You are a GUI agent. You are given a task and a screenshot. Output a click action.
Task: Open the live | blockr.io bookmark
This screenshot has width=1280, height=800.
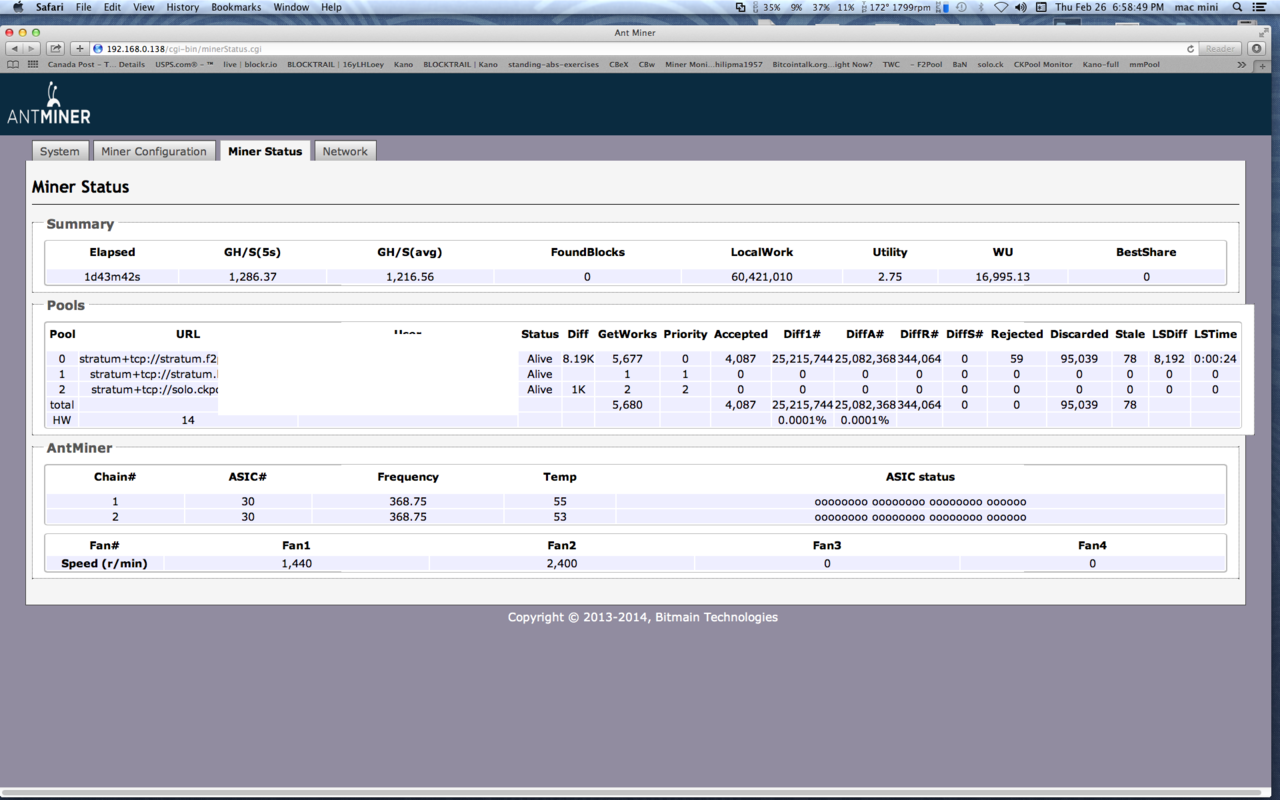(x=251, y=64)
